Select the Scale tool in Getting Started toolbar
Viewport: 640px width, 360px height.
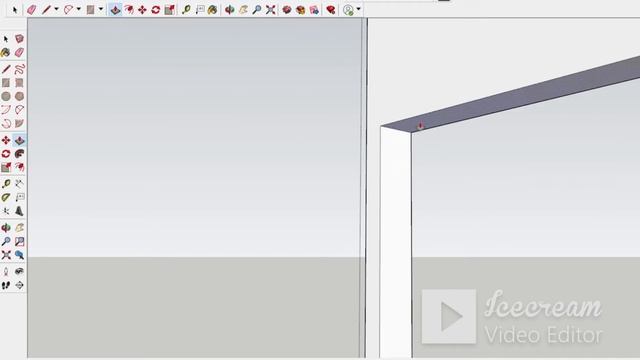click(169, 9)
